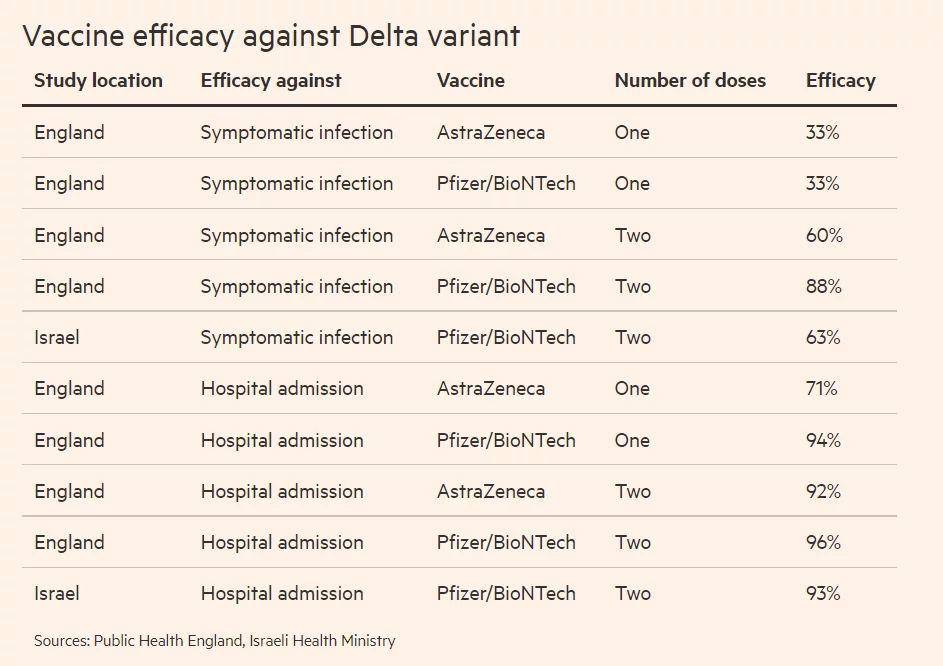This screenshot has width=943, height=666.
Task: Click "Israel" in the hospital admission row
Action: tap(57, 593)
